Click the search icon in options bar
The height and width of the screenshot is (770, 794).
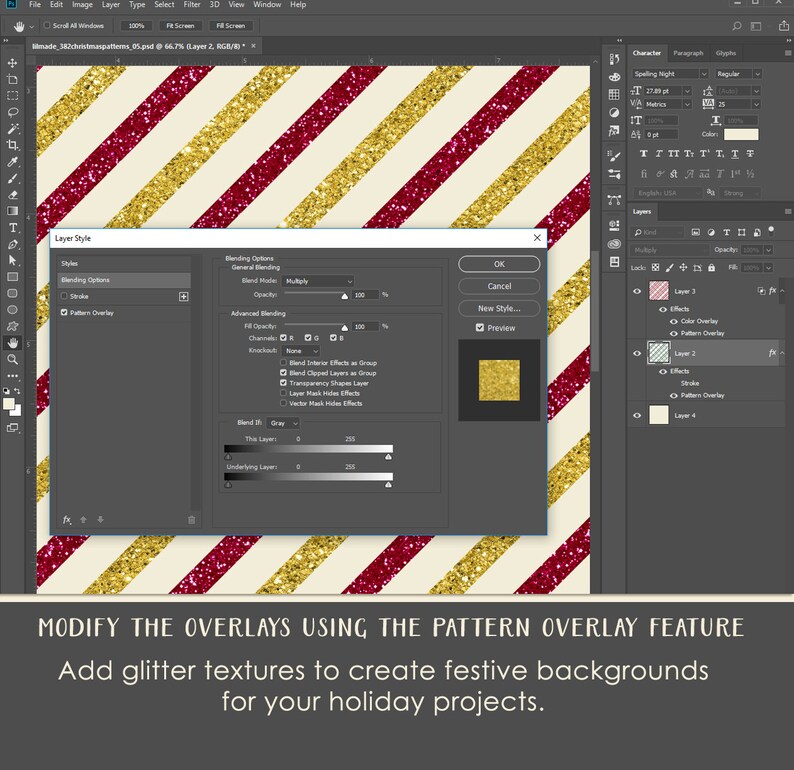pos(737,26)
